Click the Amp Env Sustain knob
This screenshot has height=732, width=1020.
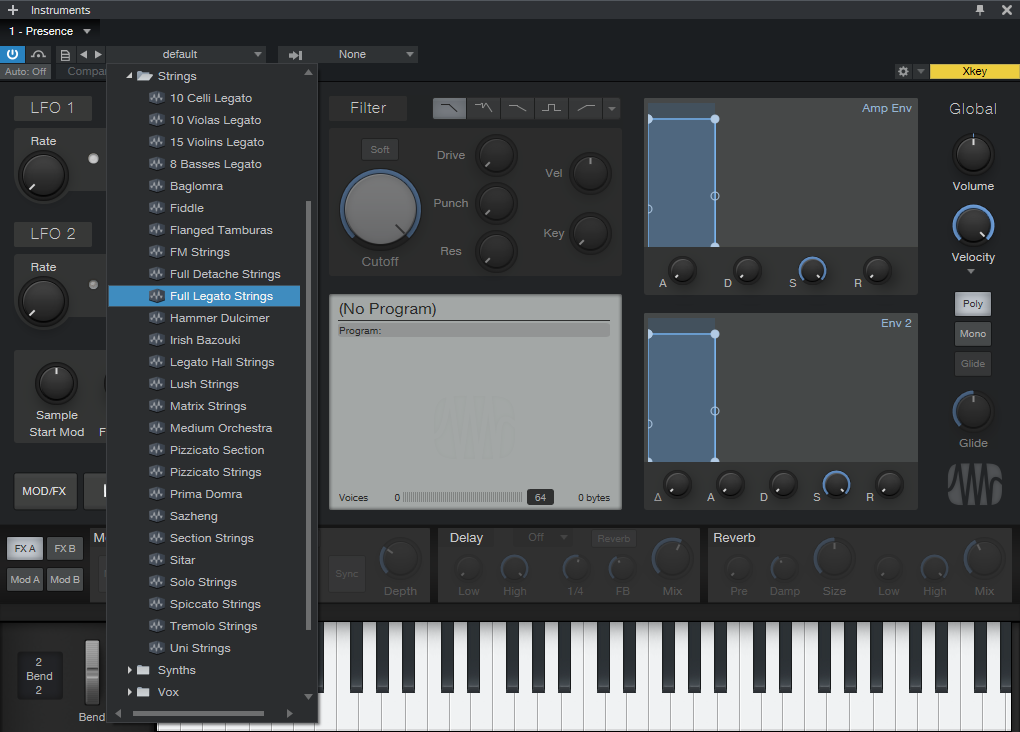pos(812,270)
